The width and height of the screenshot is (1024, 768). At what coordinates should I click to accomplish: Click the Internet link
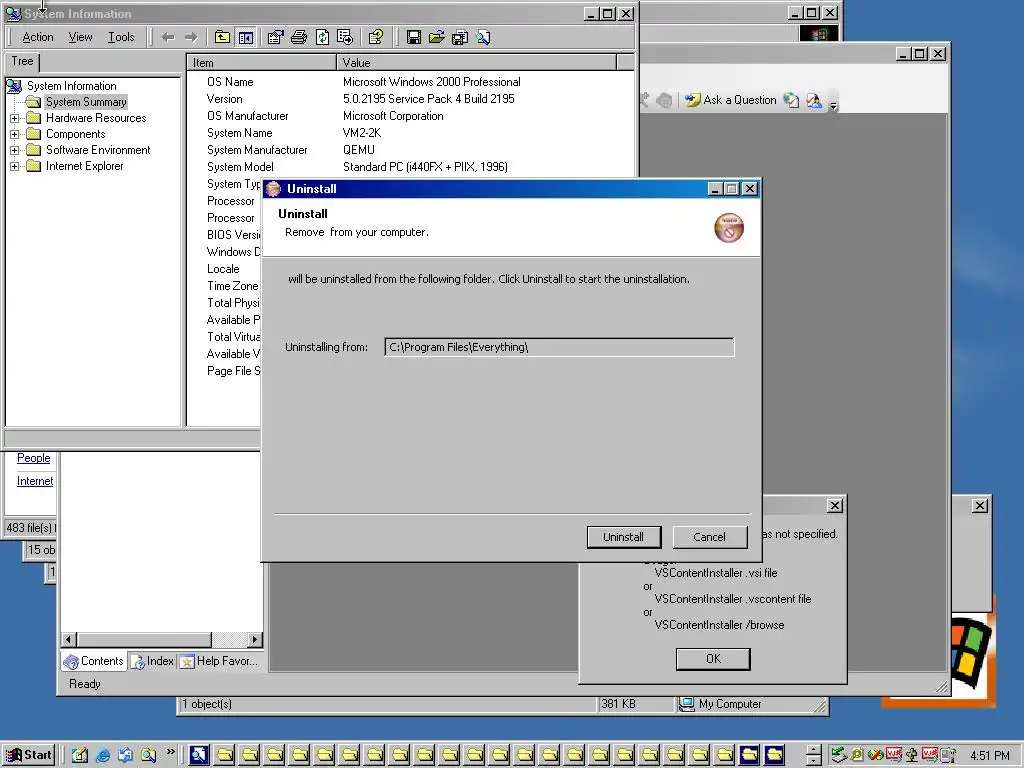tap(35, 481)
